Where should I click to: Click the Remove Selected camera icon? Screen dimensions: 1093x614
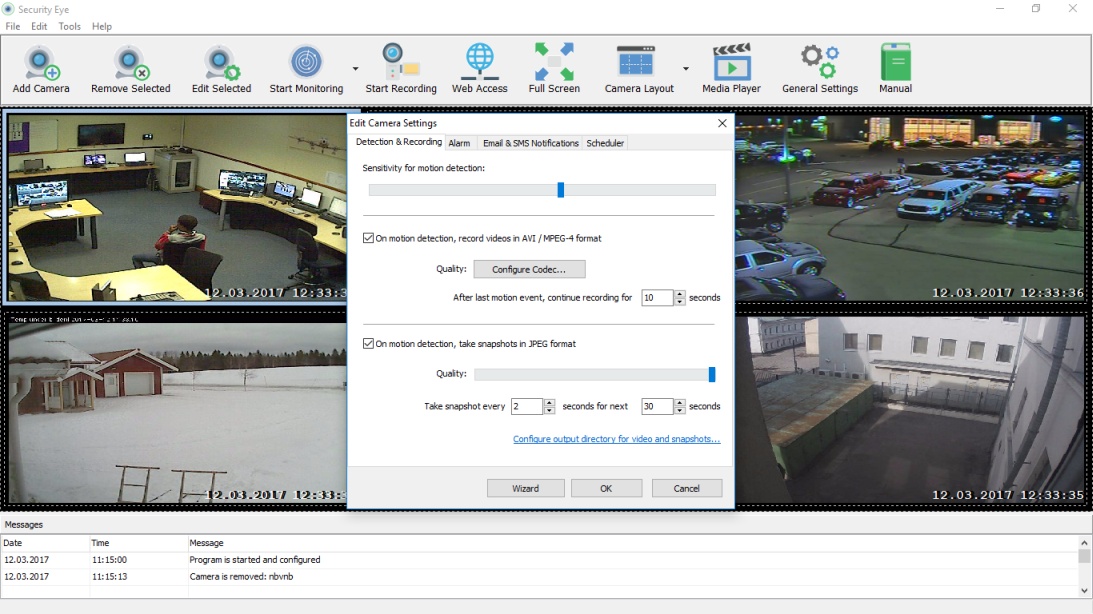tap(130, 63)
